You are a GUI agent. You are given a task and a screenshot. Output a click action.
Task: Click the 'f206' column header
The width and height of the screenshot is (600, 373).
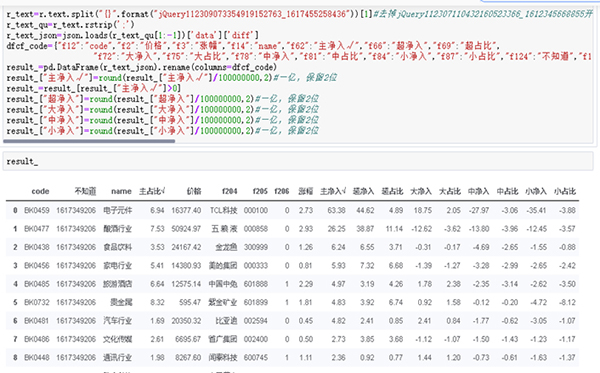tap(282, 191)
